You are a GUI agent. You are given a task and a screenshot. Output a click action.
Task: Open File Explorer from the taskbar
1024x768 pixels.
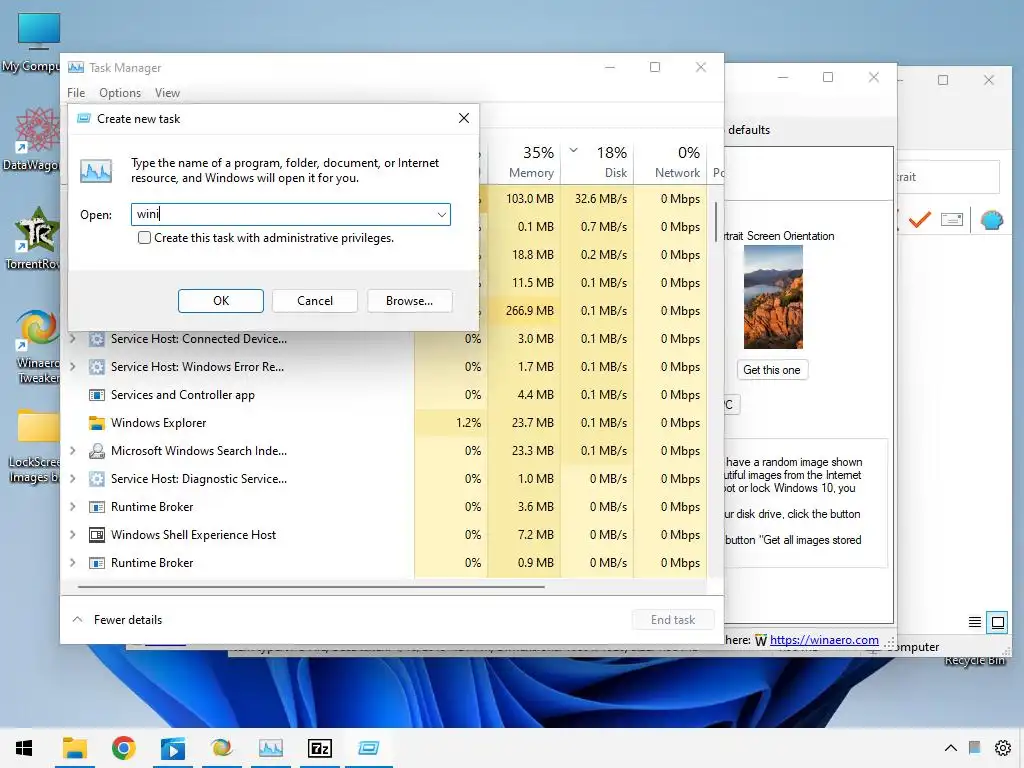tap(74, 748)
